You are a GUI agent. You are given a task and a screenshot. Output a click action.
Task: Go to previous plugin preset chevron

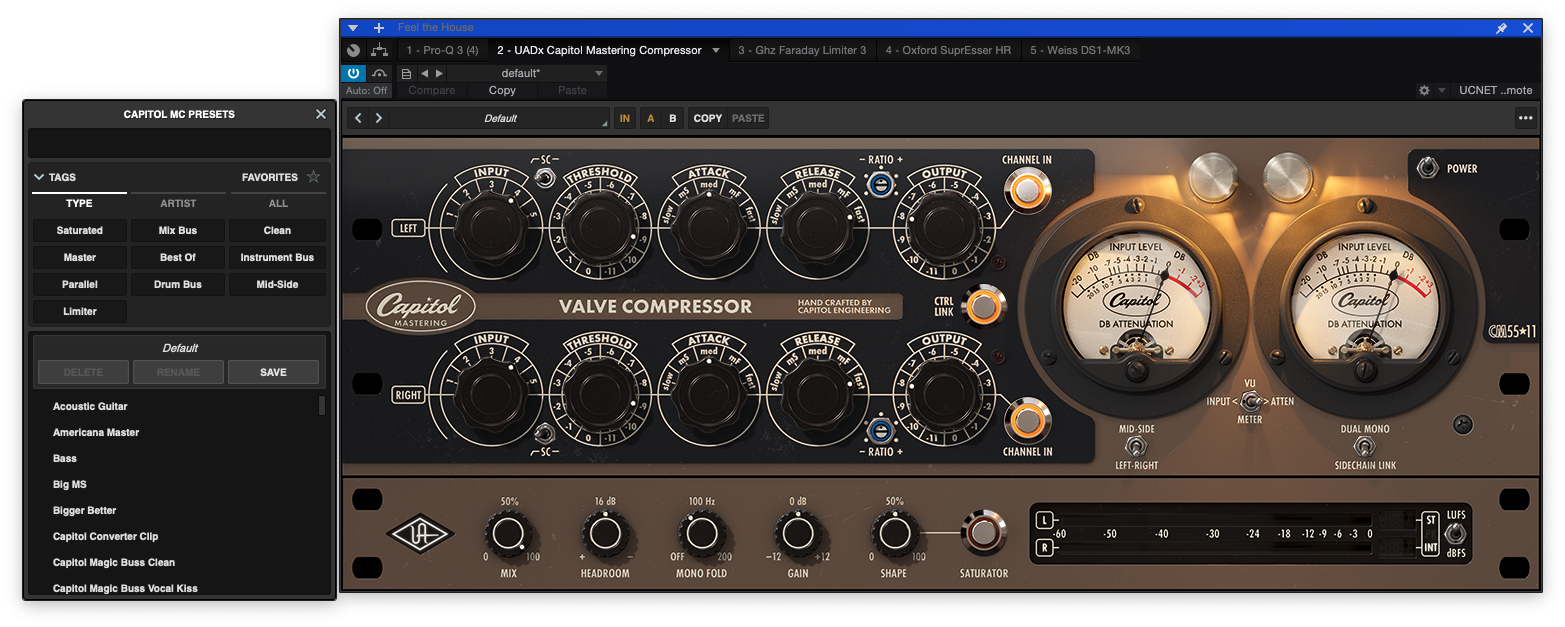point(359,118)
